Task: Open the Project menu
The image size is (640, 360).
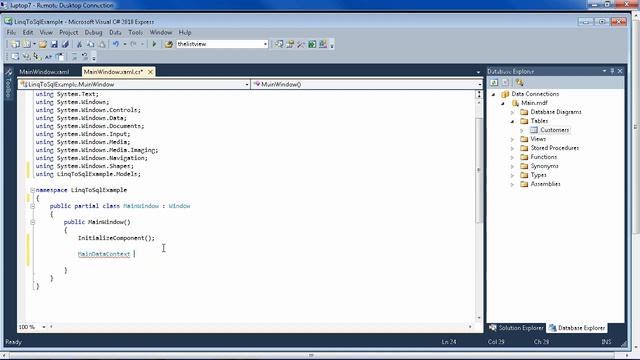Action: pos(68,32)
